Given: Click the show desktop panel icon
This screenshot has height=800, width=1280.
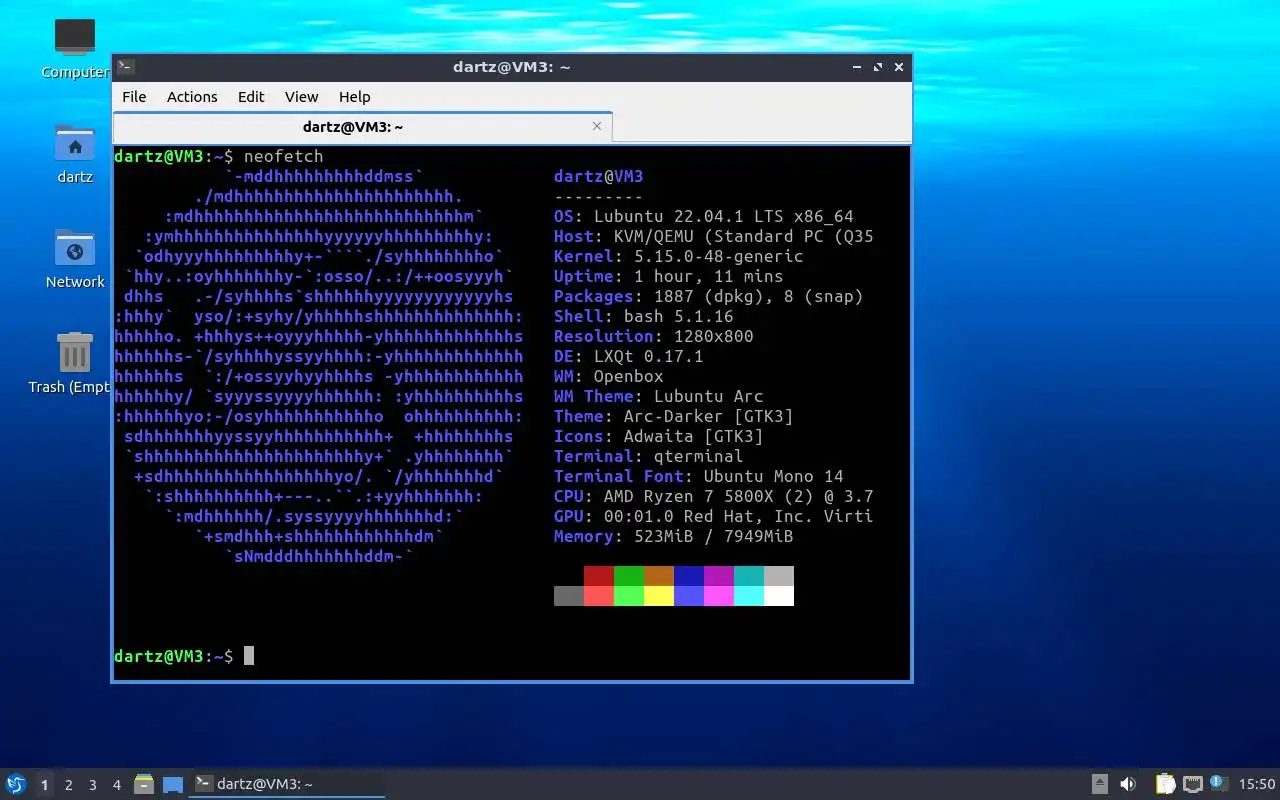Looking at the screenshot, I should (x=173, y=784).
